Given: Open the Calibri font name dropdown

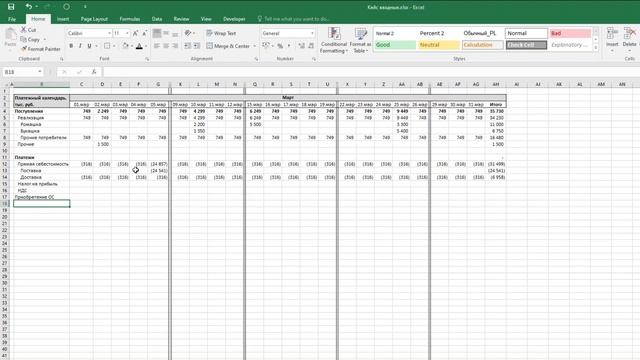Looking at the screenshot, I should (109, 33).
